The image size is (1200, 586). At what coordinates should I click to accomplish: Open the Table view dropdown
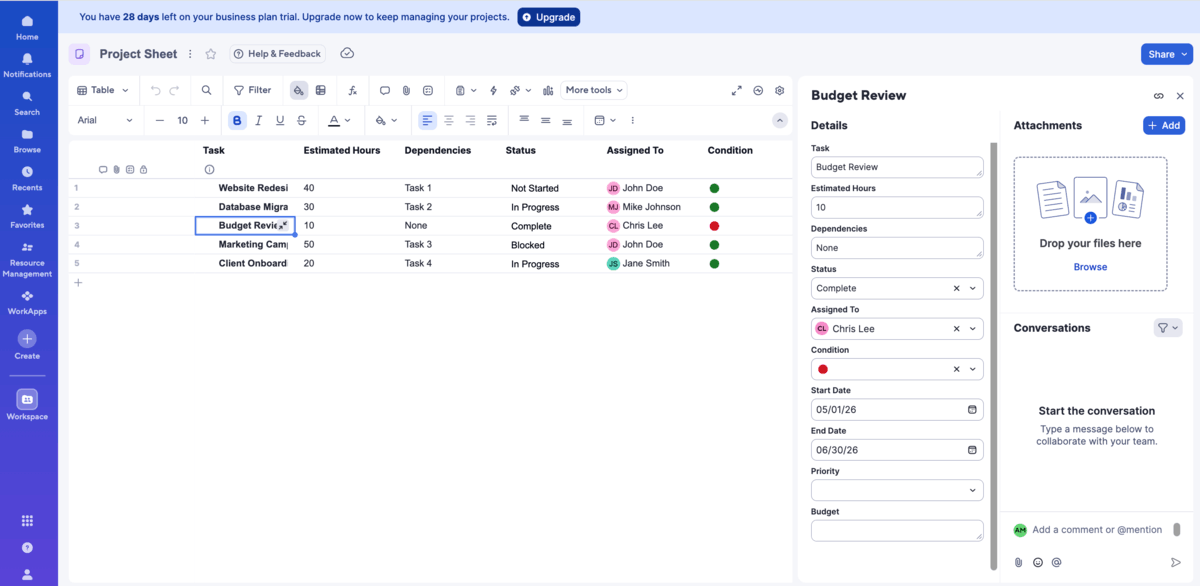(x=101, y=89)
